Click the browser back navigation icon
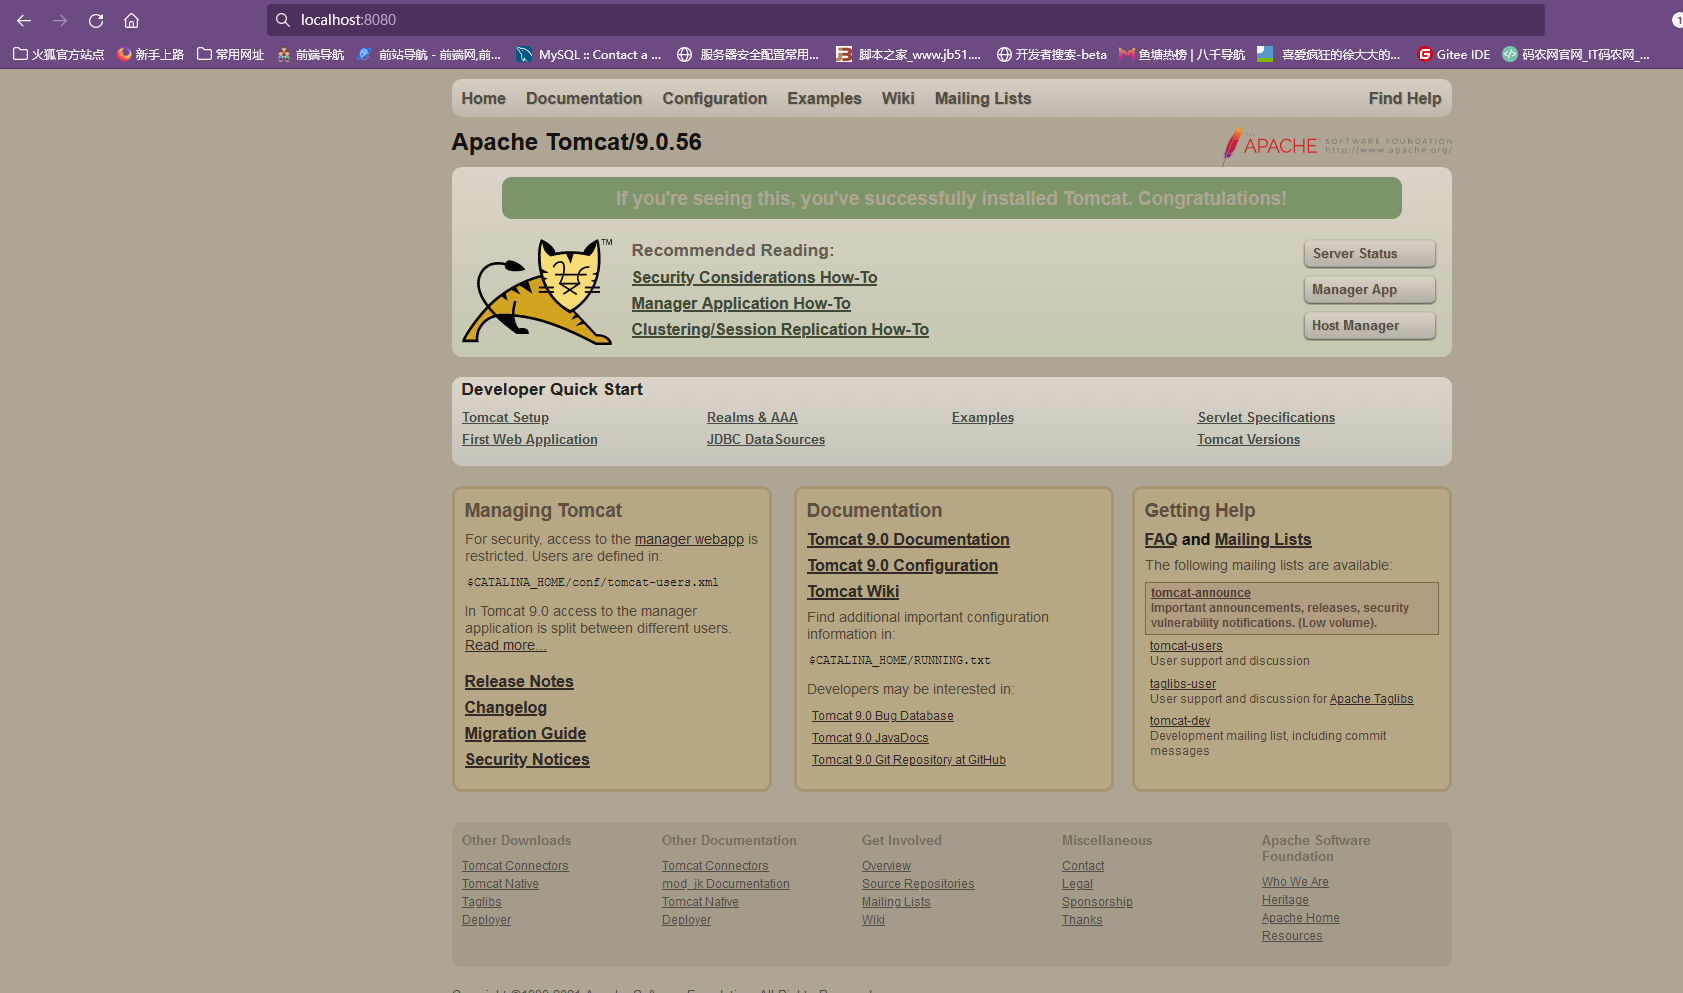1683x993 pixels. coord(24,20)
